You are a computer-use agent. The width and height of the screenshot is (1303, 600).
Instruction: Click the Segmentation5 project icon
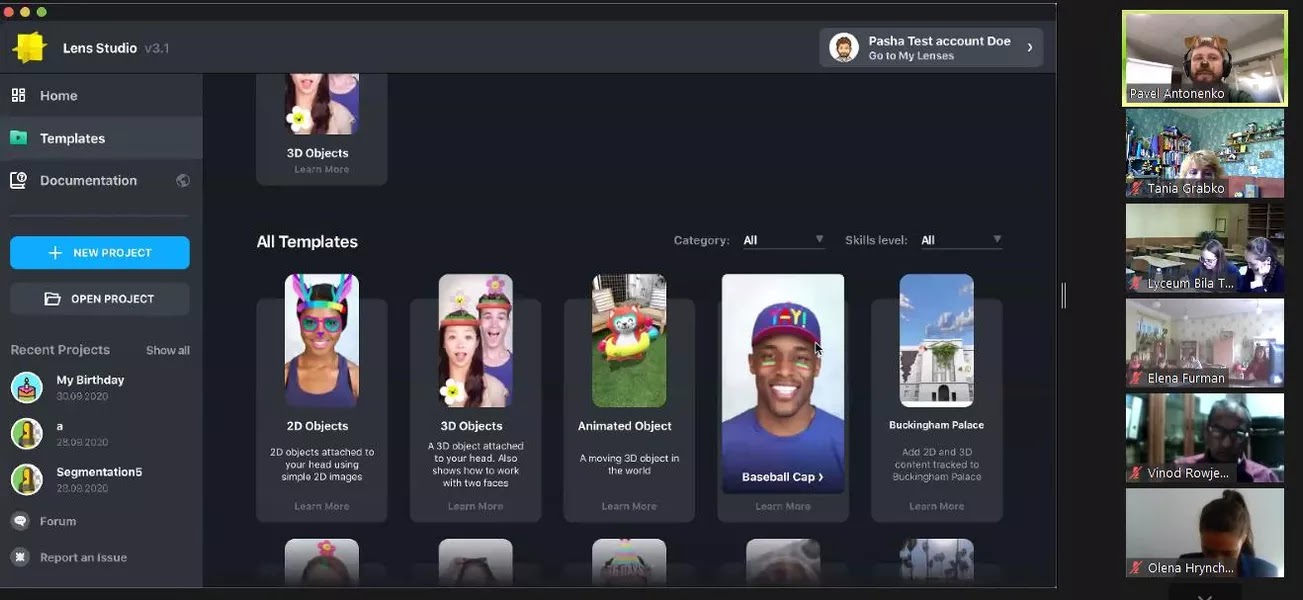27,479
